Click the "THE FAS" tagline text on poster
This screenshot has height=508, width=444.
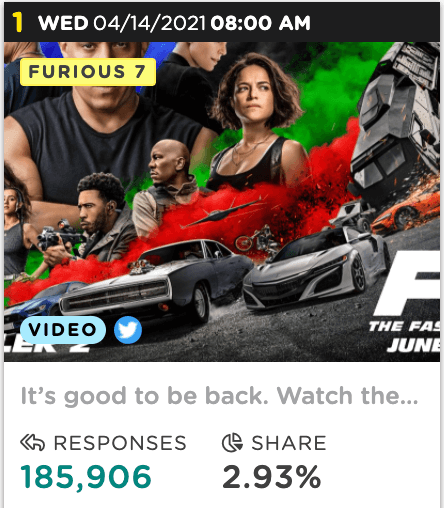pos(404,326)
